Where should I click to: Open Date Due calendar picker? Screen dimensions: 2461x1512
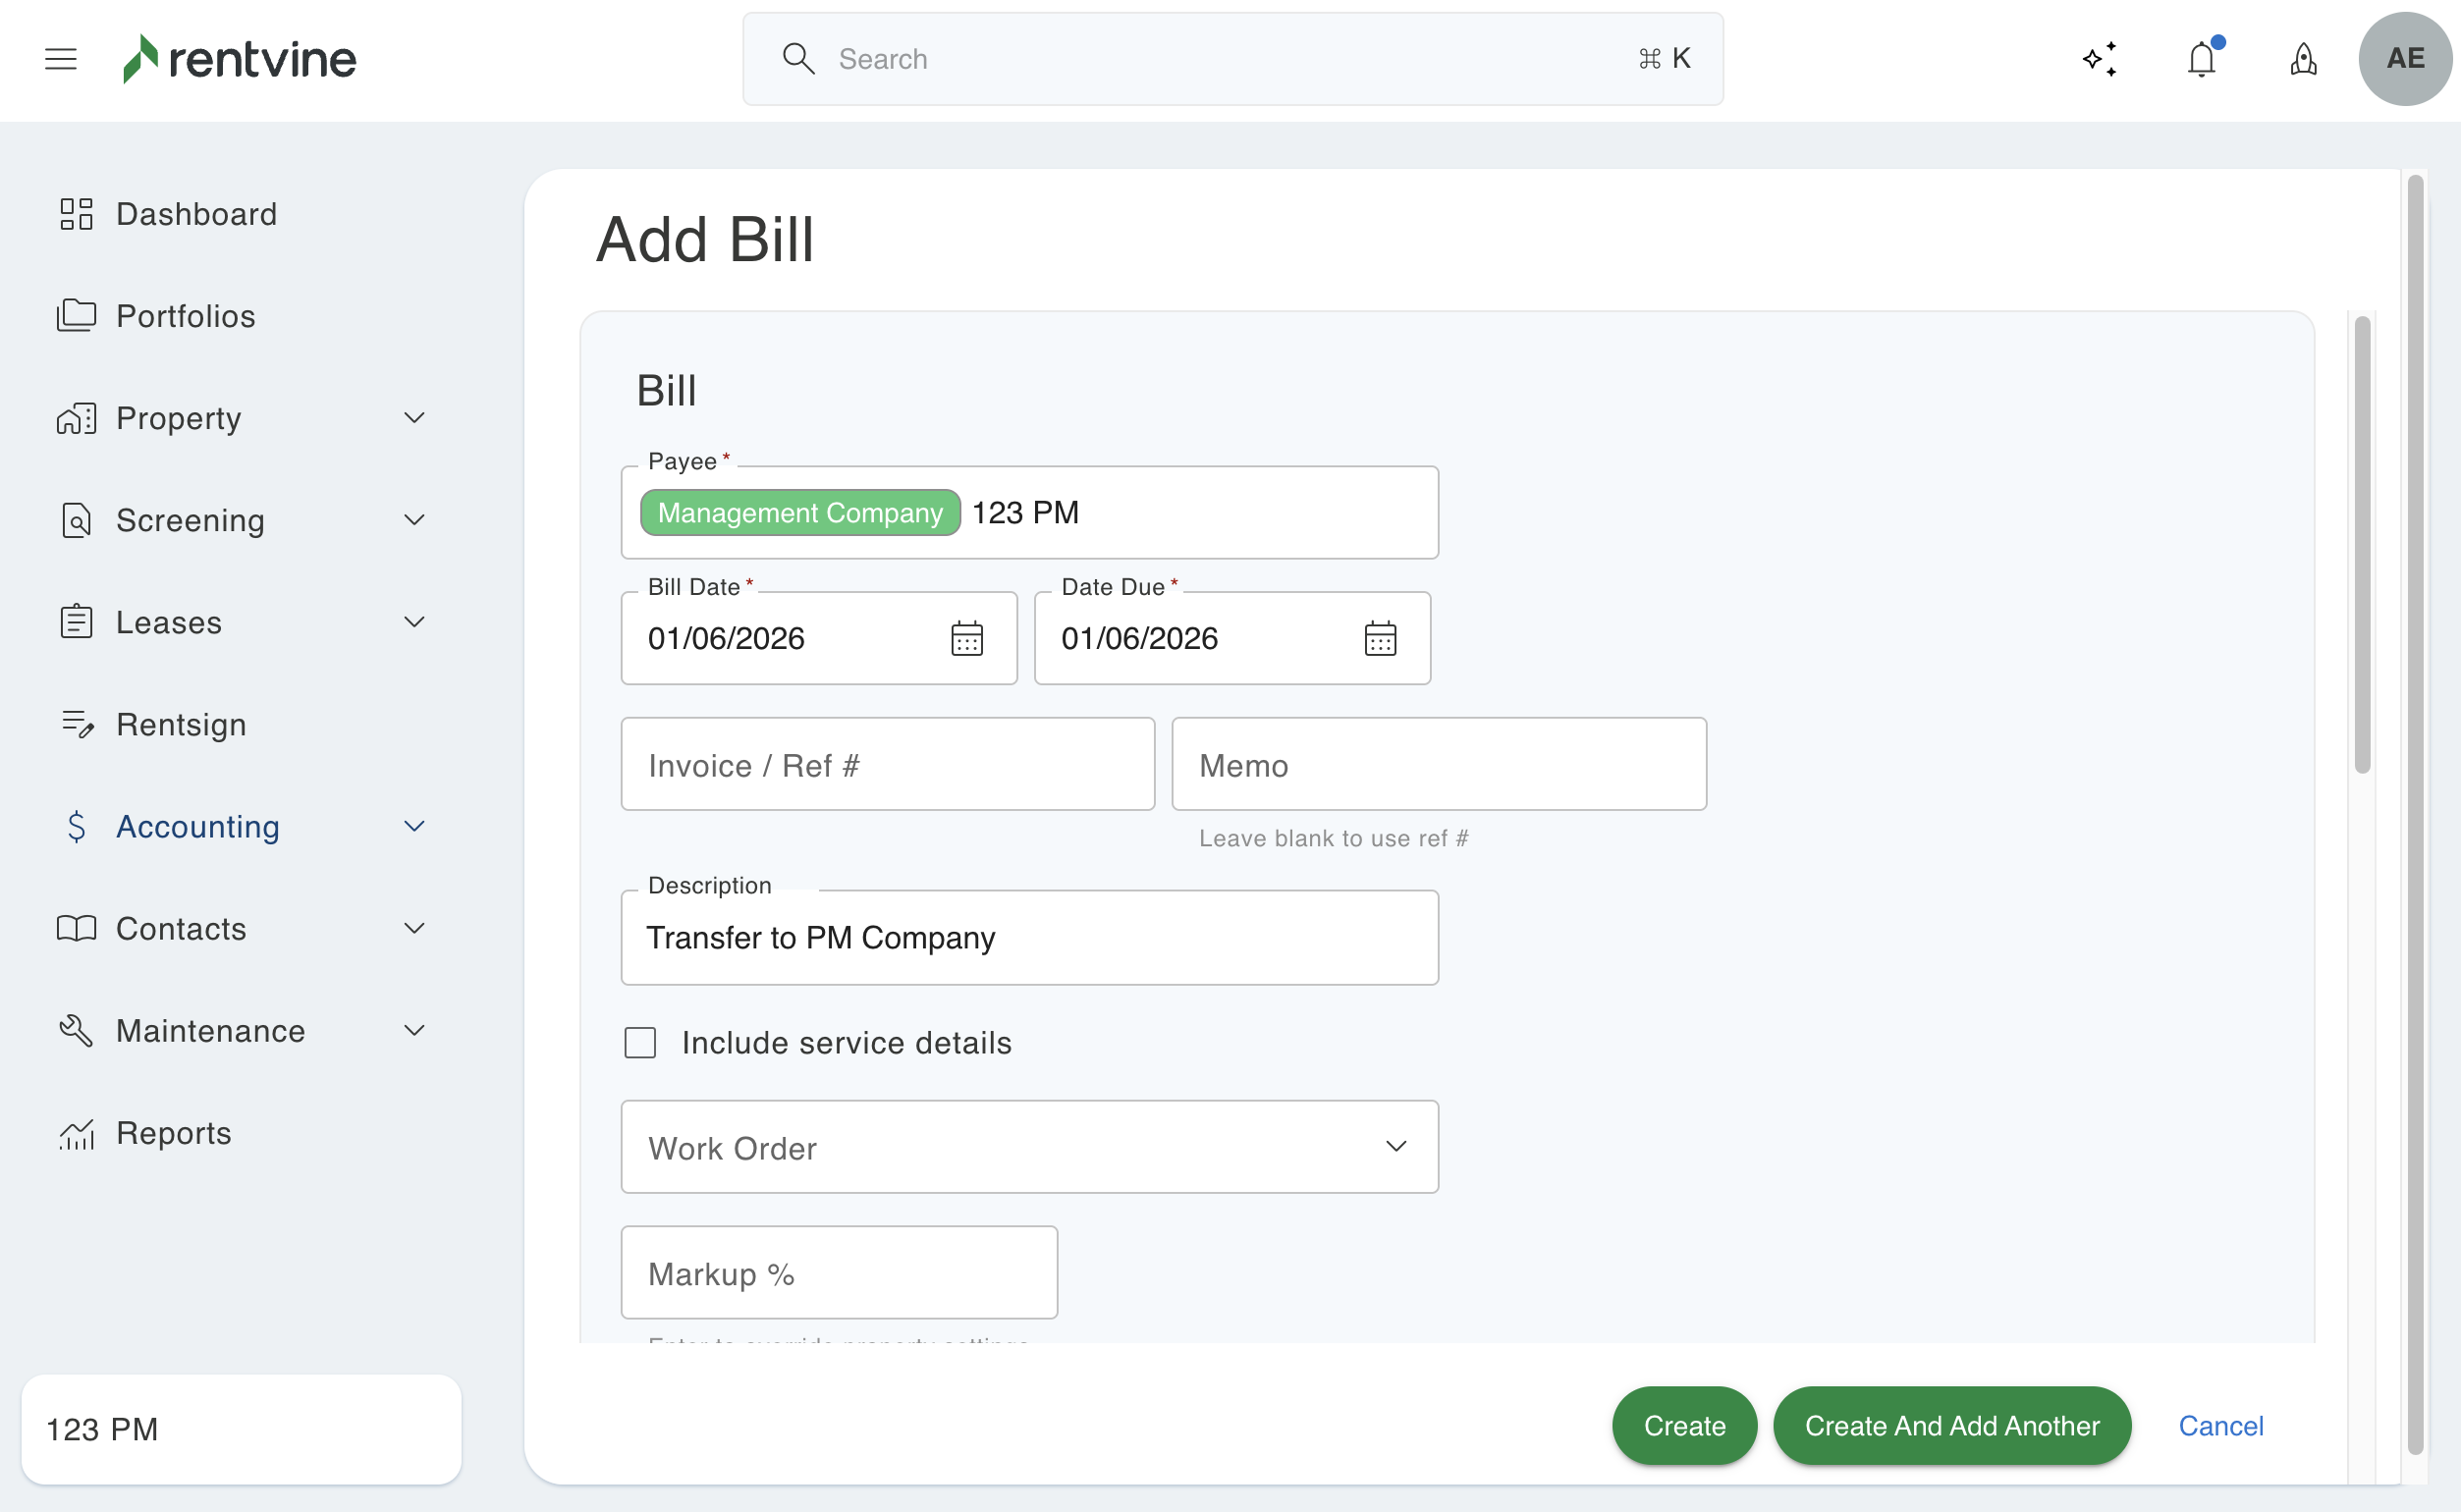1380,638
